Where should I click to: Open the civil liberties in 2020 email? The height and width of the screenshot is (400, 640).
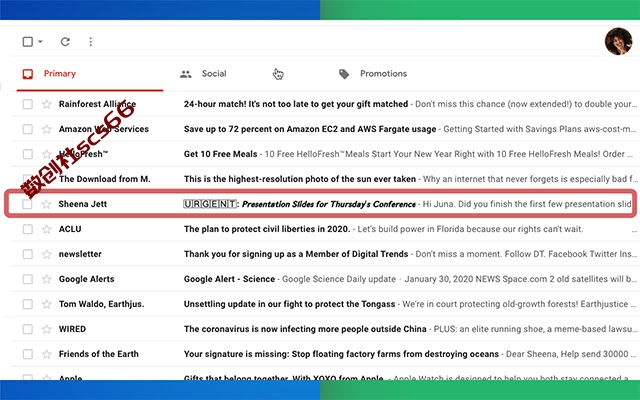click(267, 229)
